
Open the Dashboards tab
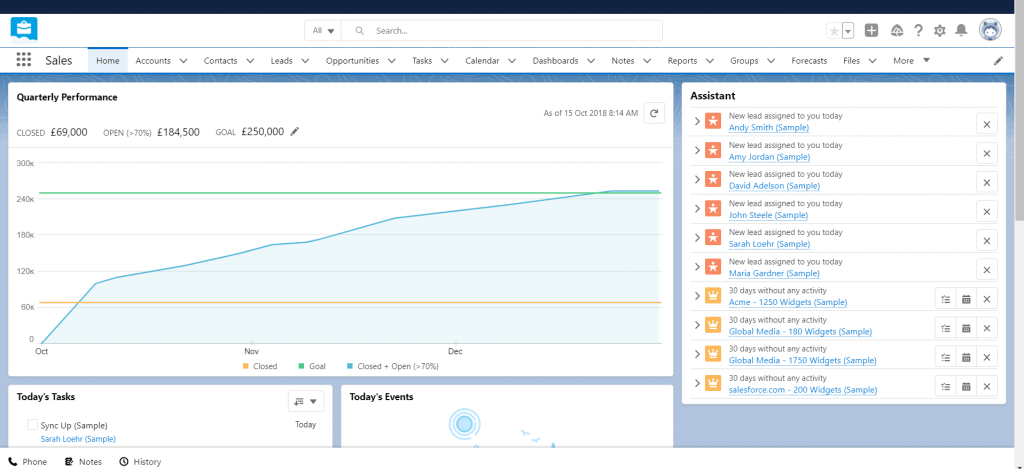(555, 61)
